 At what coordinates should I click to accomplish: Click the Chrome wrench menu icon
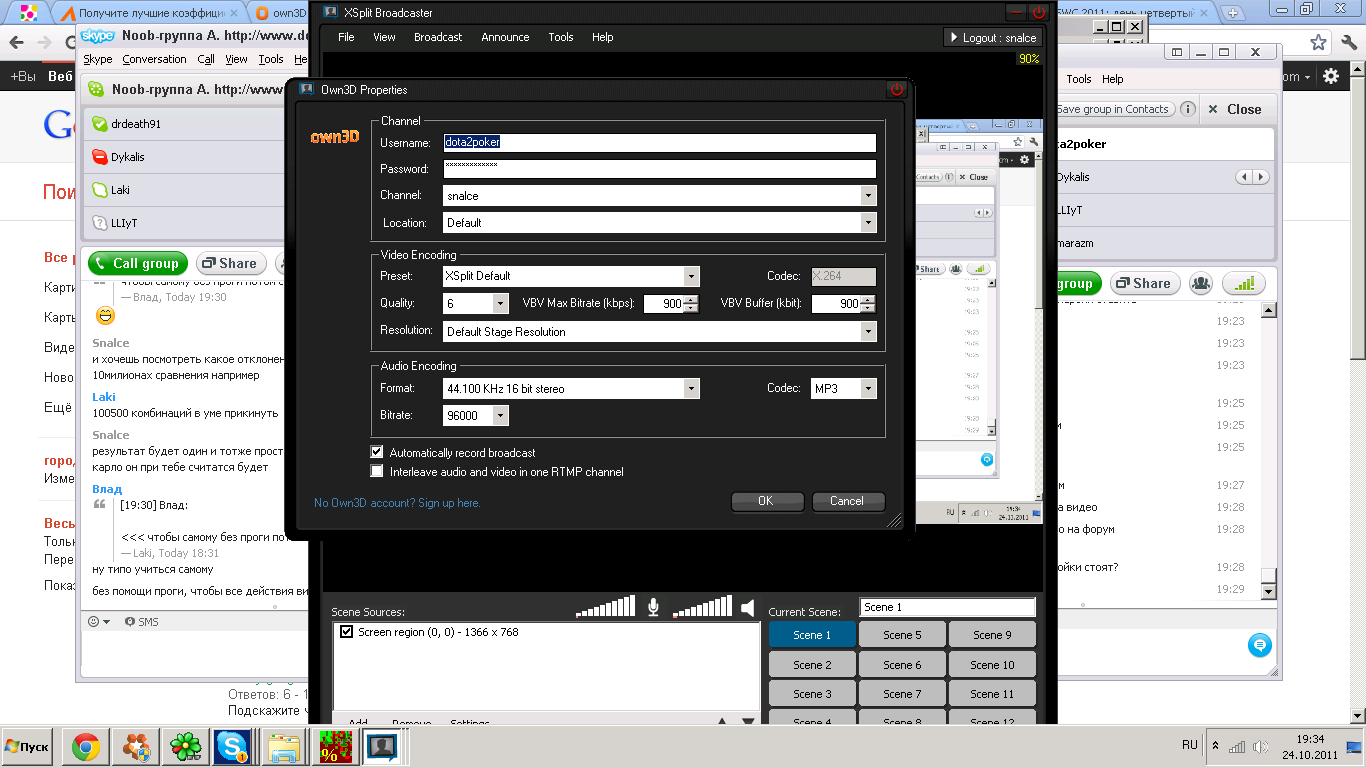click(x=1349, y=42)
